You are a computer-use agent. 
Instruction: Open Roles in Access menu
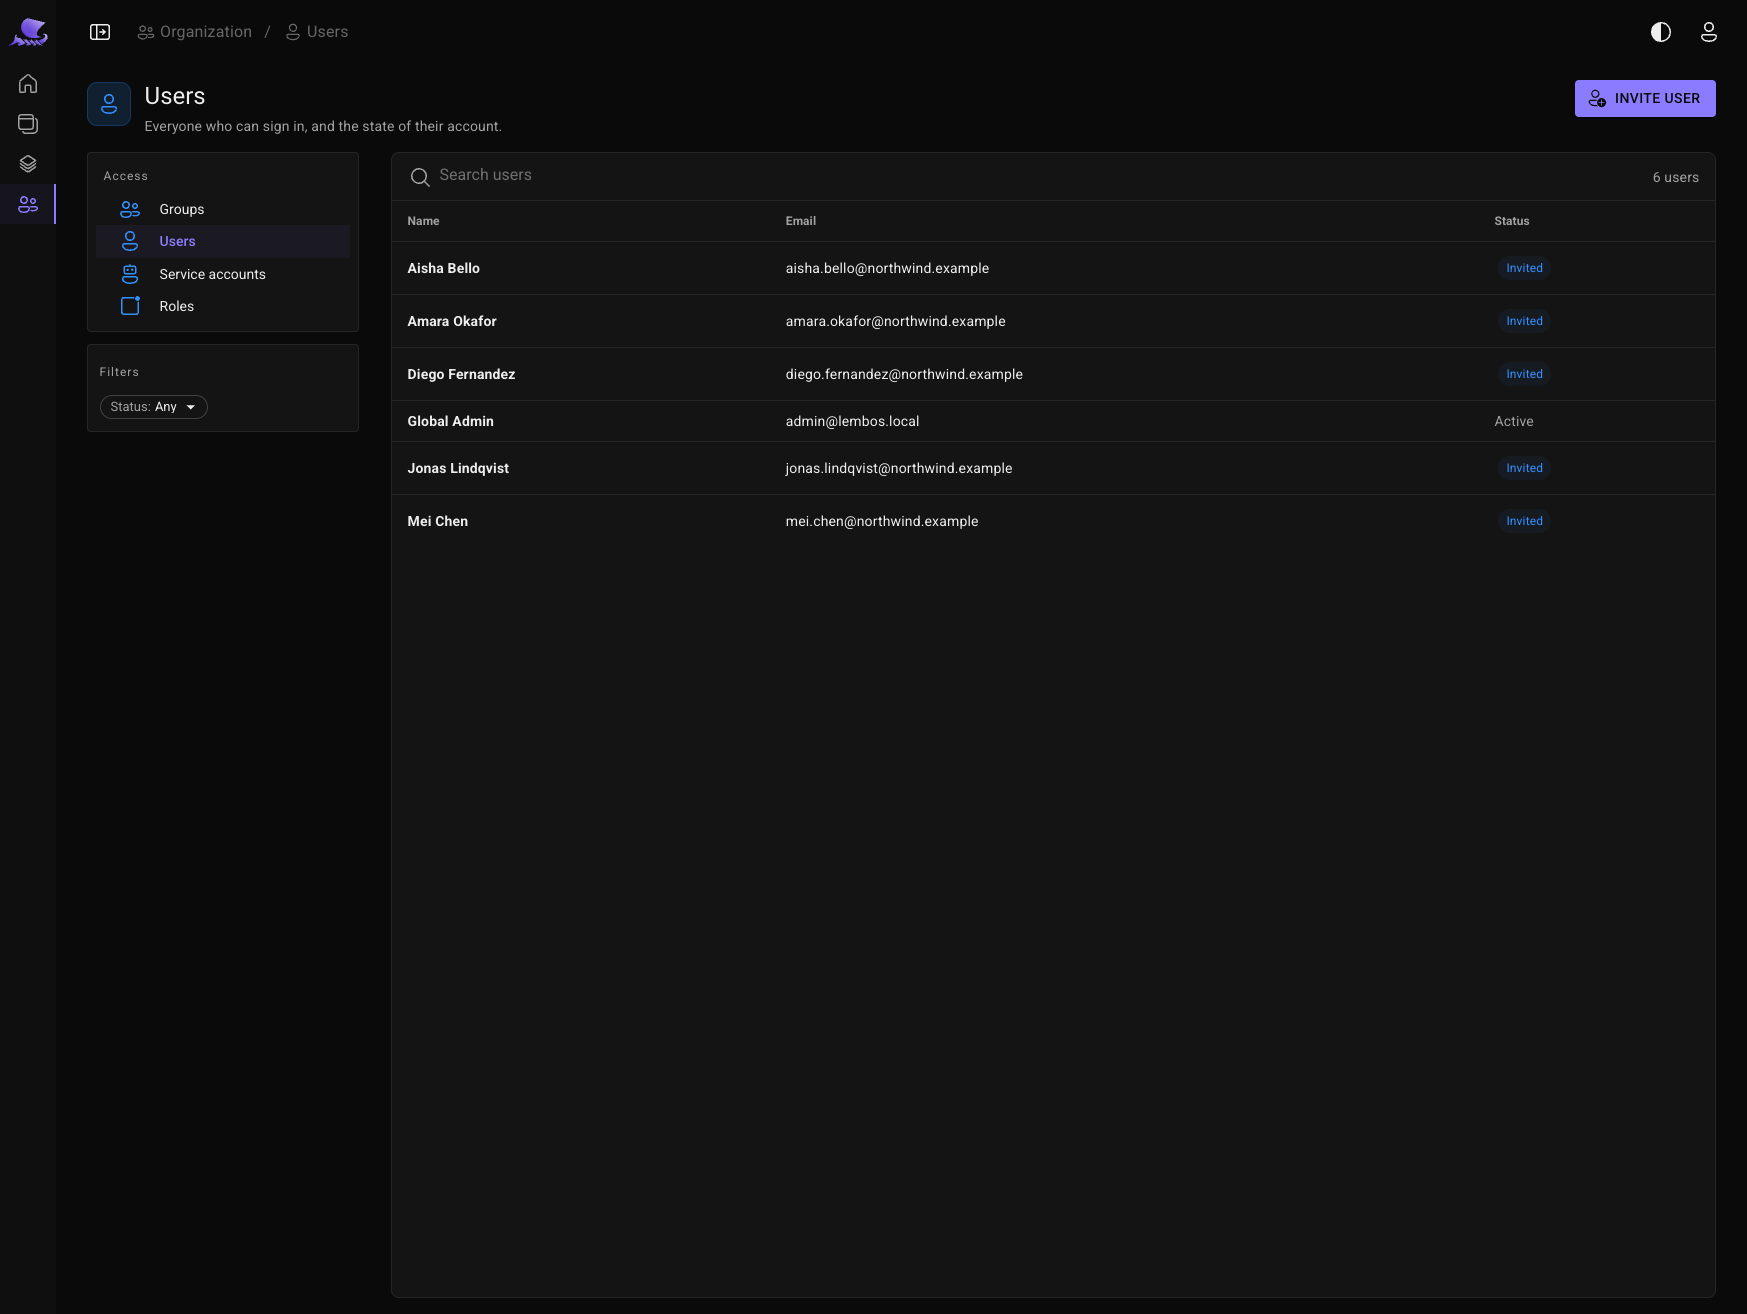tap(223, 306)
